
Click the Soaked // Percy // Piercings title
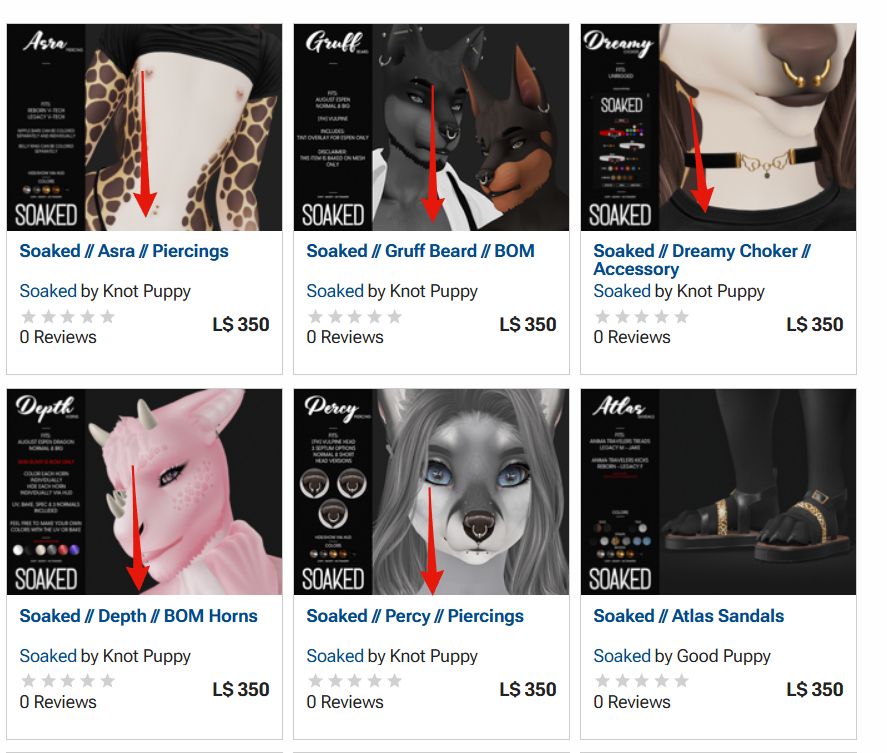pyautogui.click(x=415, y=616)
